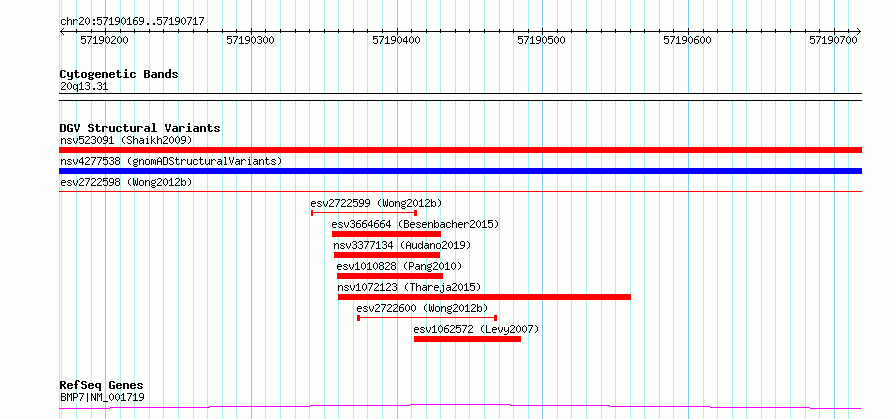Click the chr20:57190169..57190717 region label

(x=132, y=22)
